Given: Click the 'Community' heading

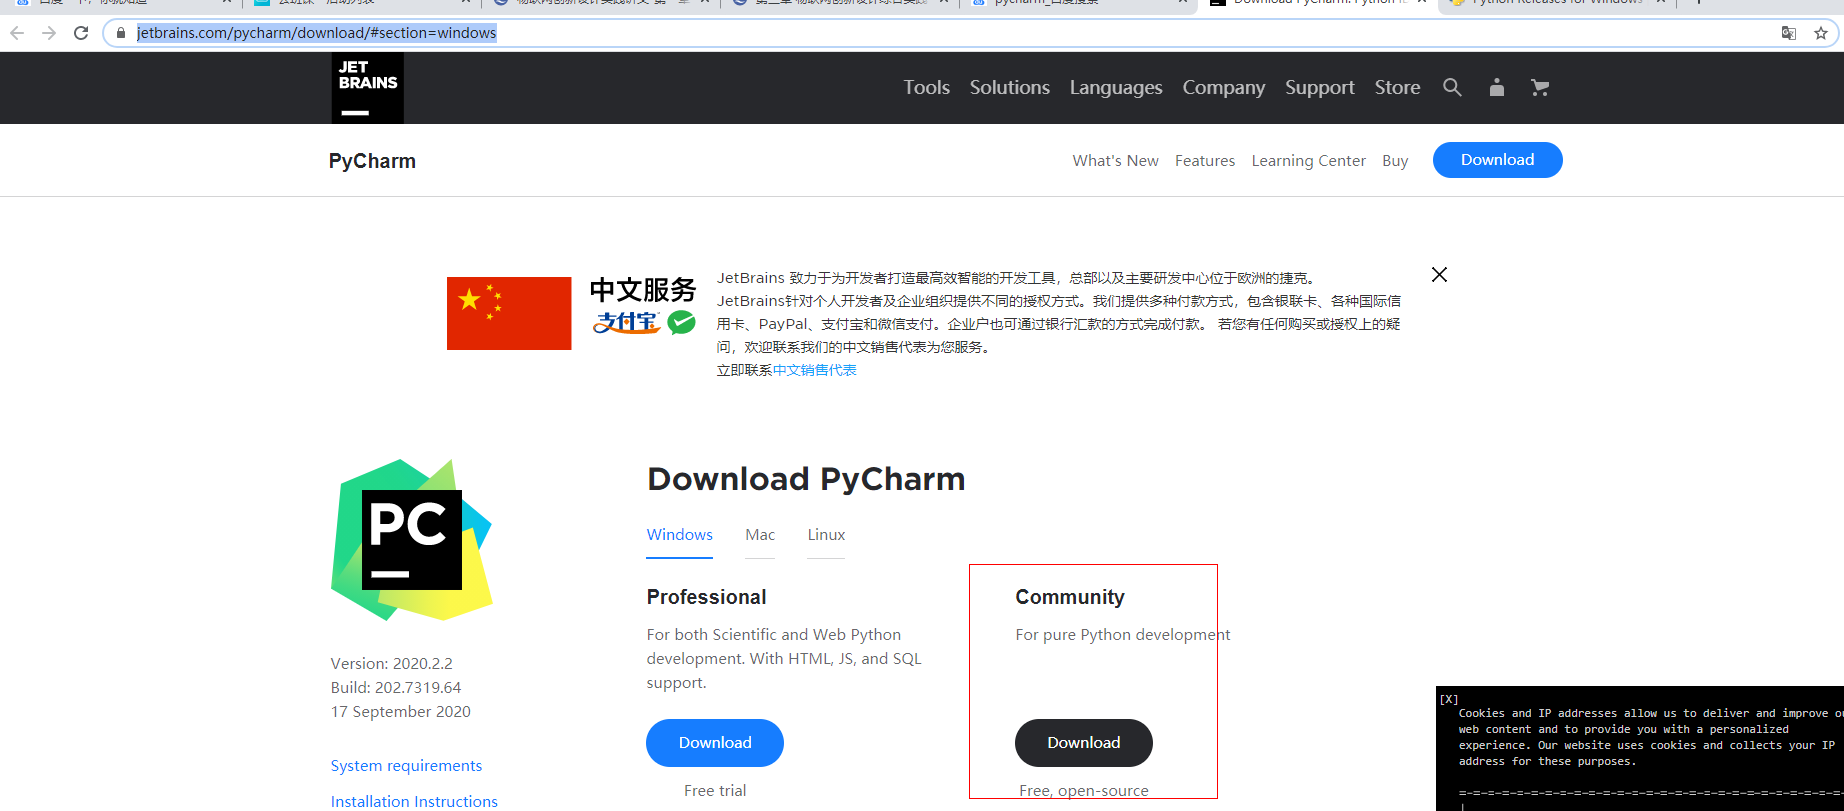Looking at the screenshot, I should point(1070,597).
